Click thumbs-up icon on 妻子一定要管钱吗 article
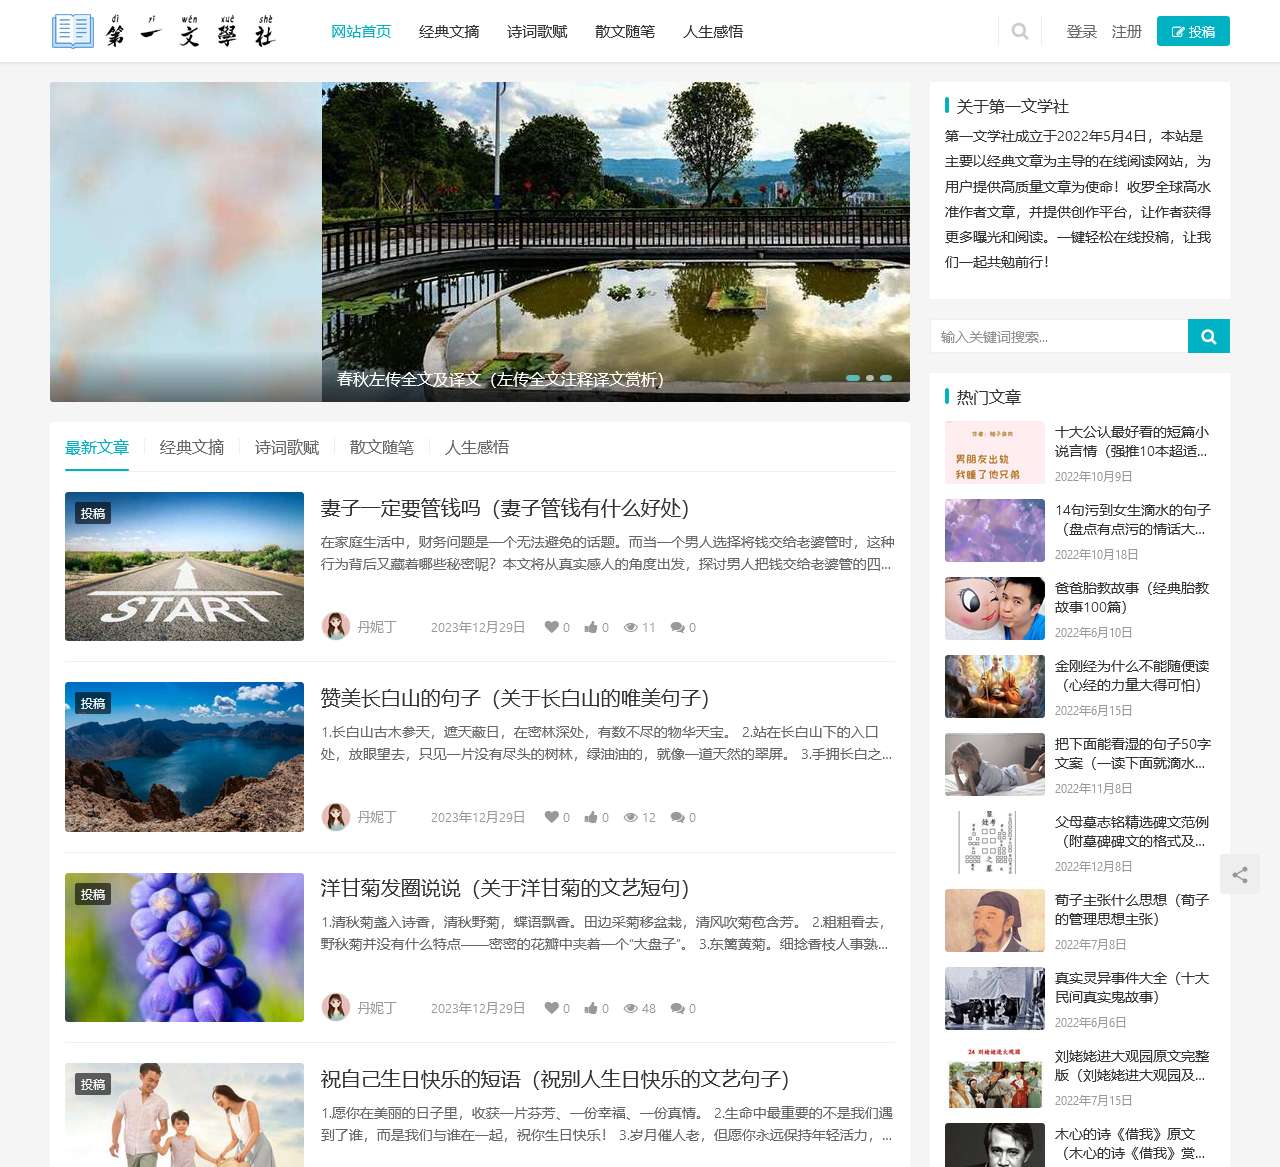The image size is (1280, 1167). click(591, 627)
